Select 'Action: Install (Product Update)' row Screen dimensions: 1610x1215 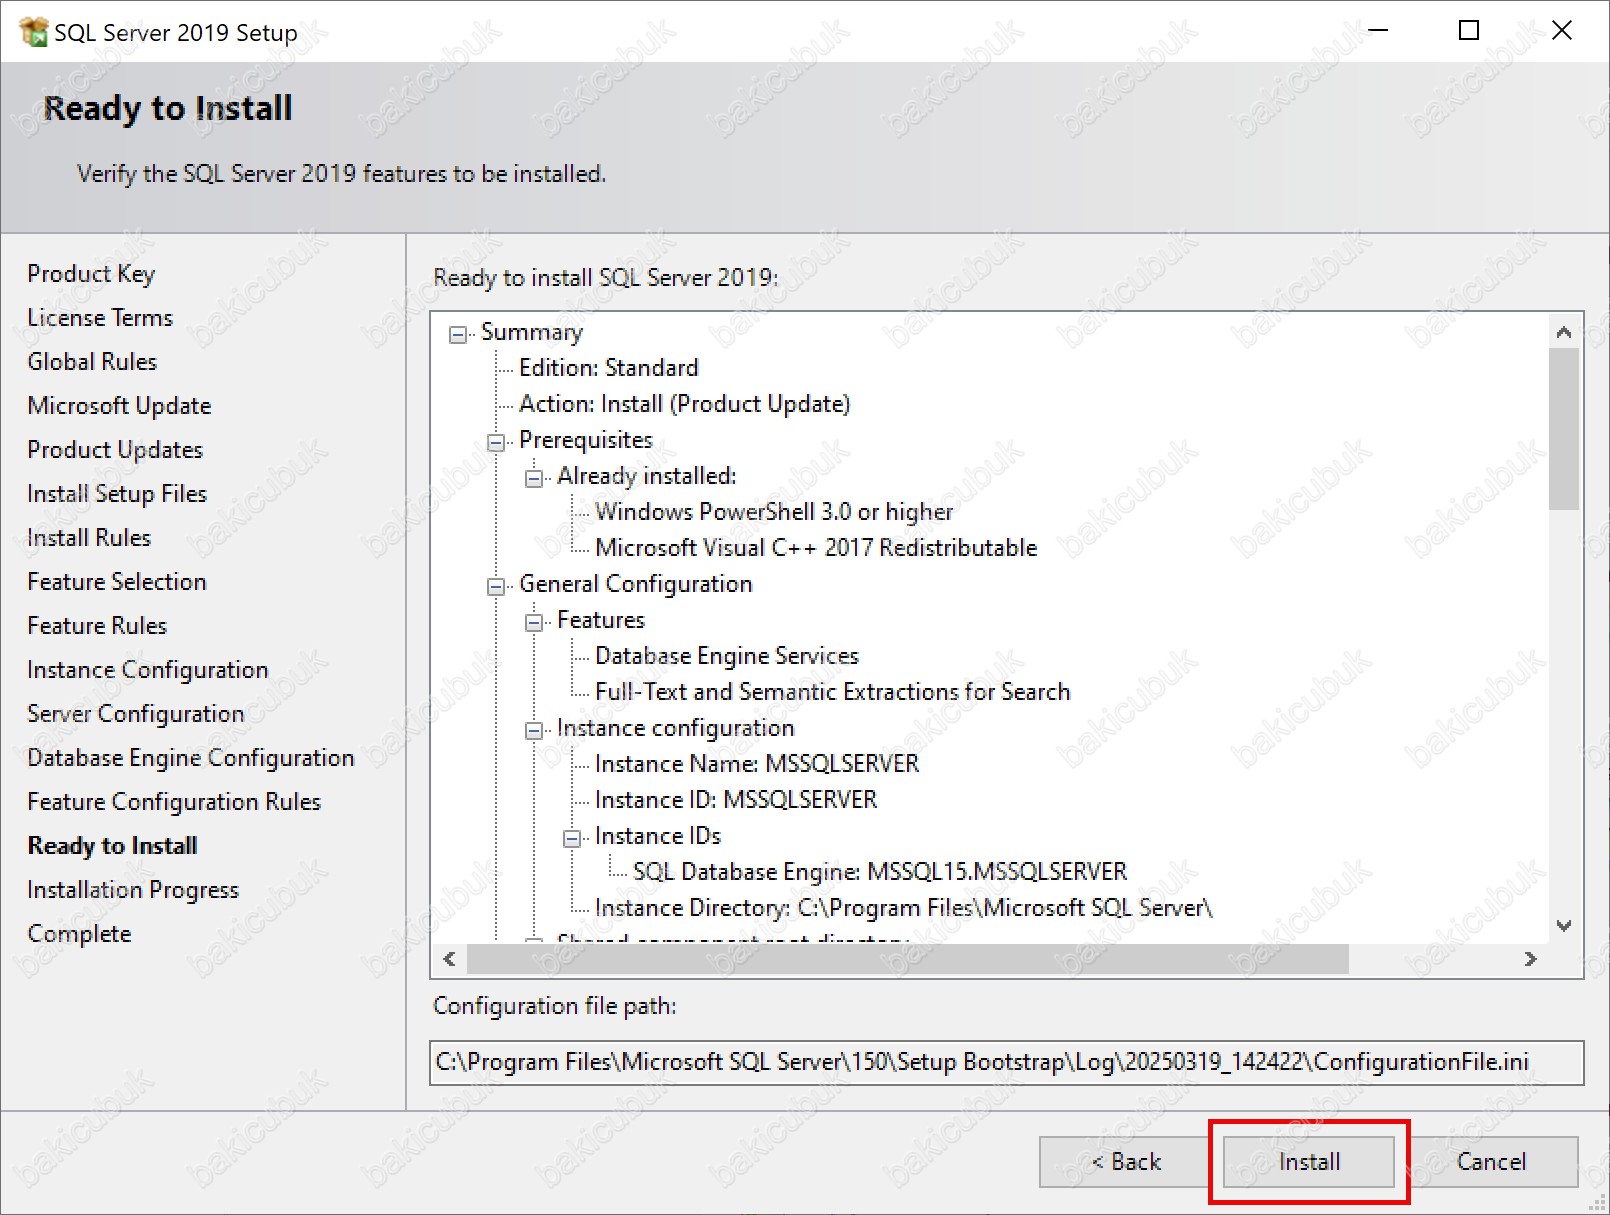click(x=684, y=404)
